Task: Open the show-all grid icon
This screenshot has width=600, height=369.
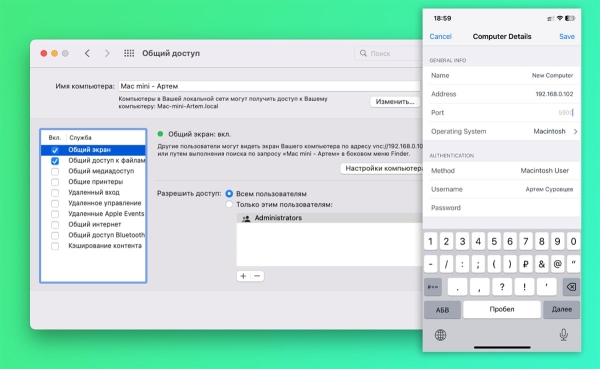Action: tap(129, 53)
